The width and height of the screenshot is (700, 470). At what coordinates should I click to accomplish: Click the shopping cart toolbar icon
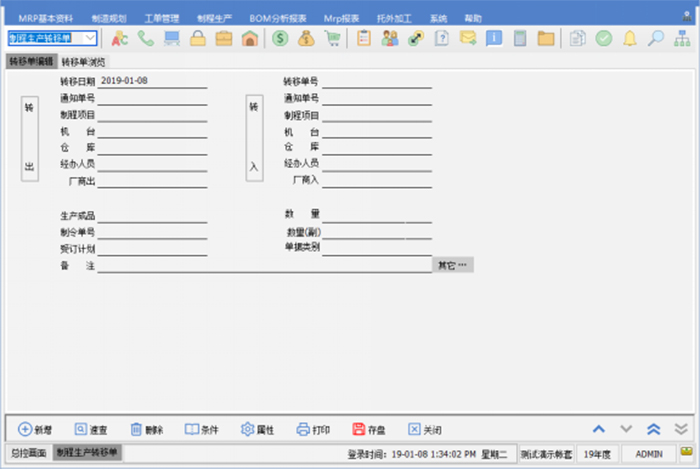click(x=332, y=38)
